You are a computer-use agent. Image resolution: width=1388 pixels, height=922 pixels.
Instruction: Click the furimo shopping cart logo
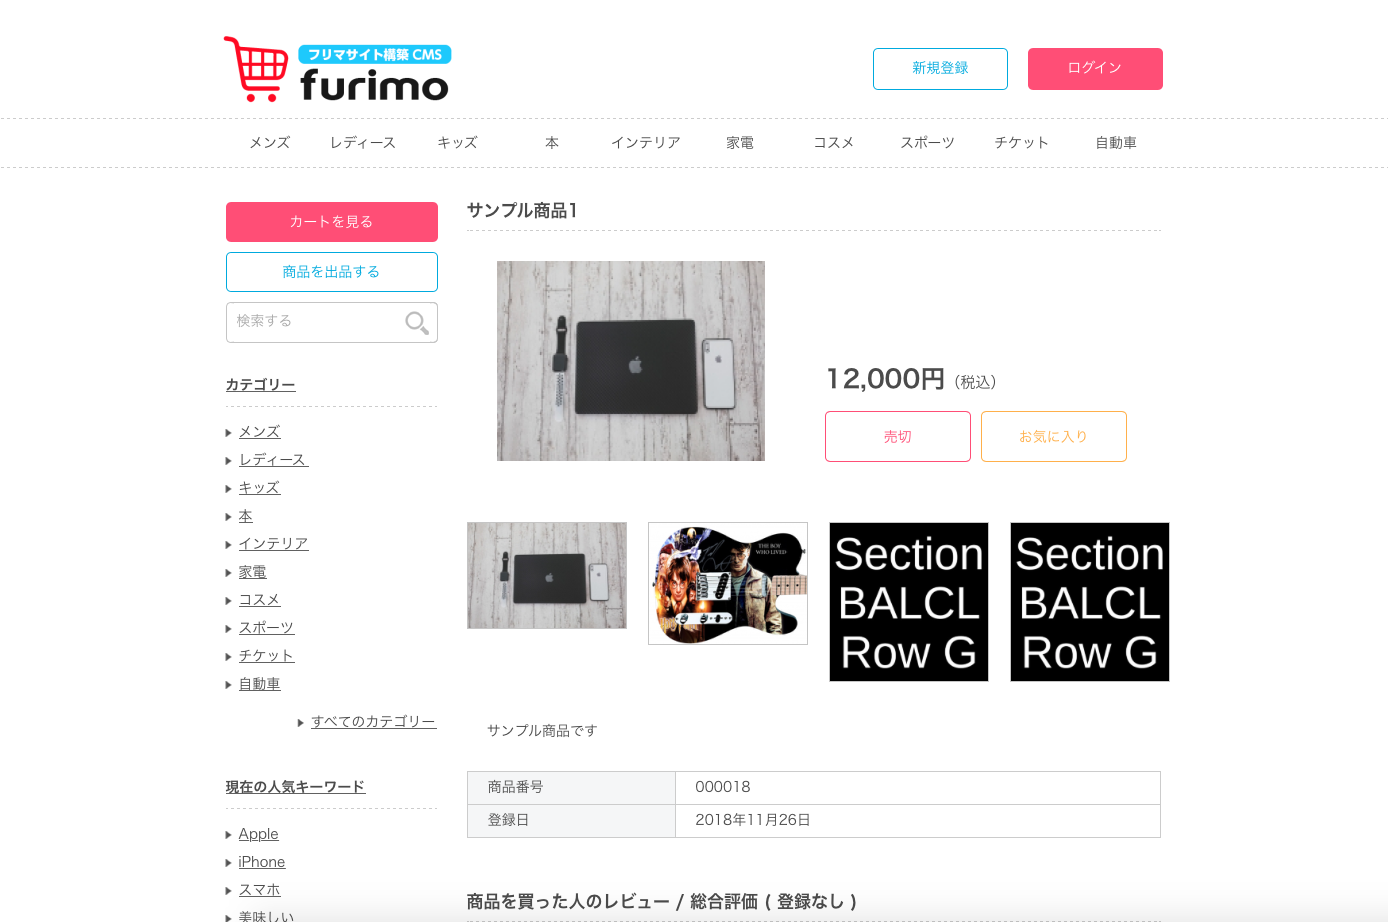coord(337,69)
